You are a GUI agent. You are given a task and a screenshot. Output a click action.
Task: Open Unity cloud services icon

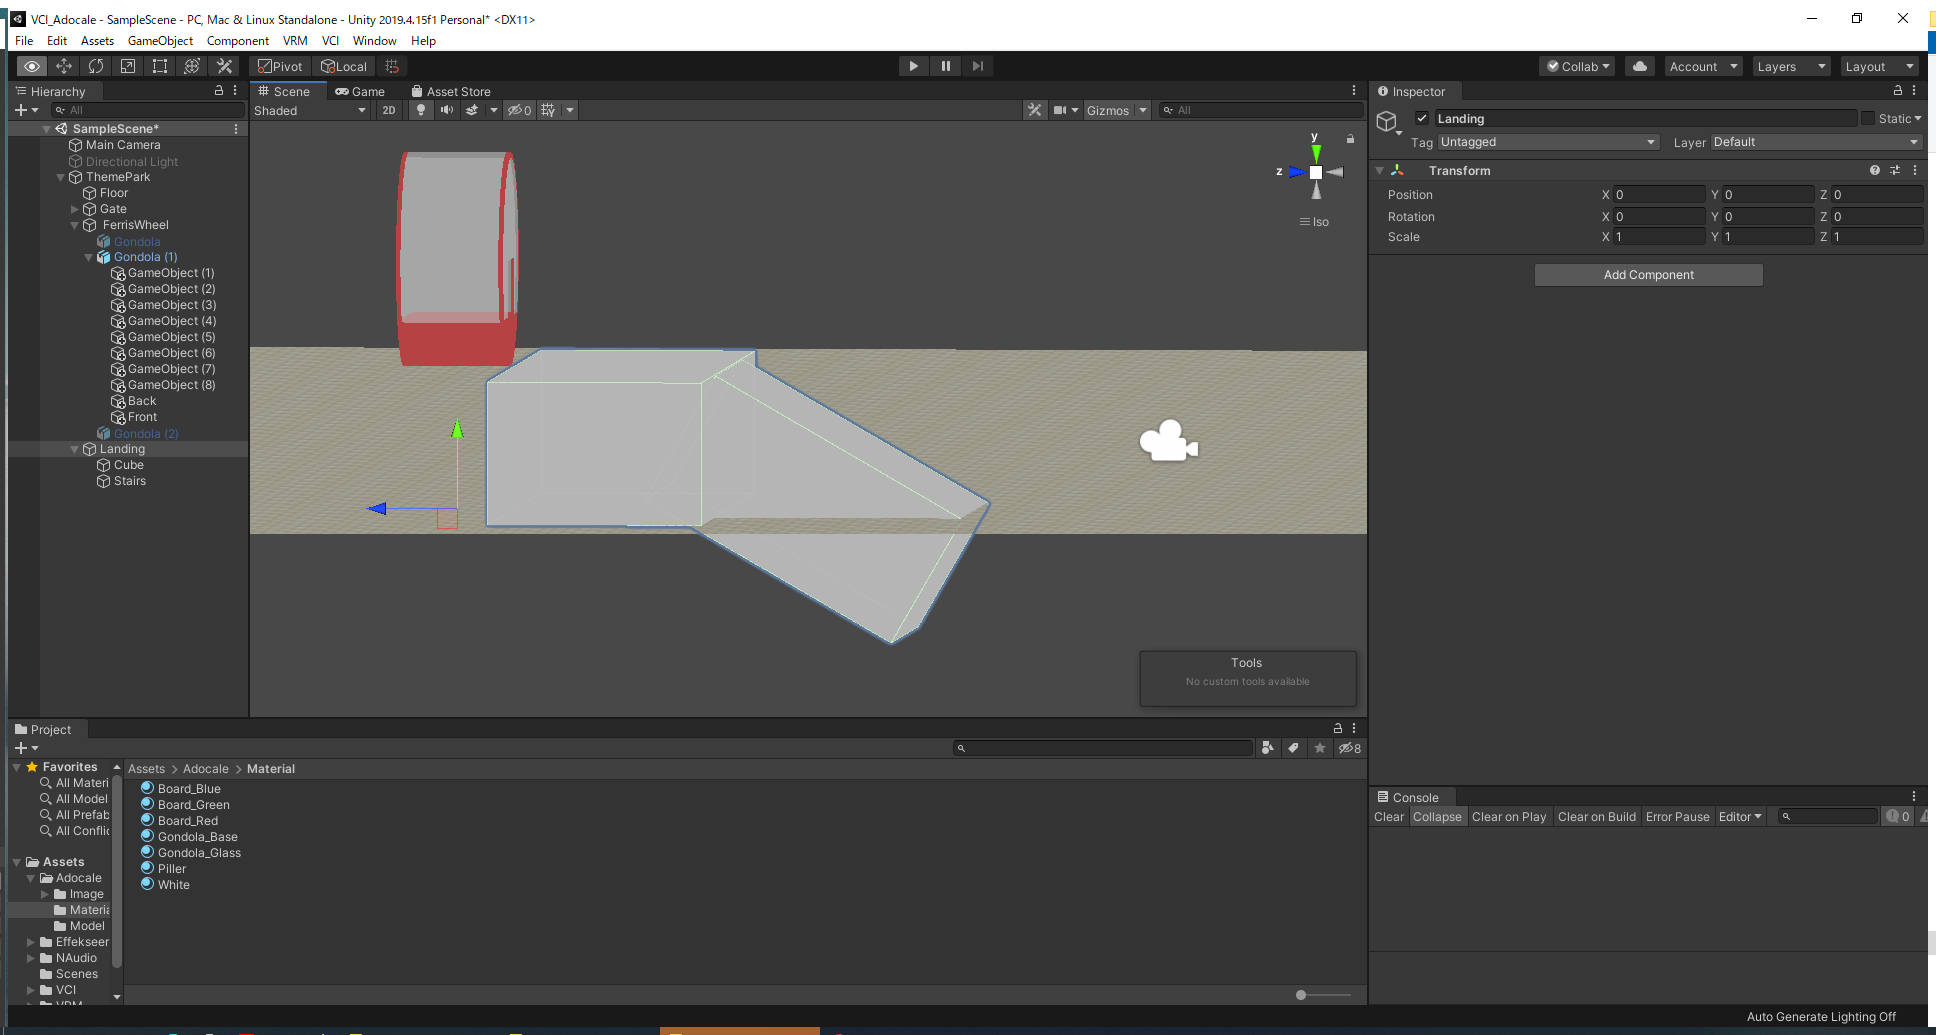coord(1640,66)
